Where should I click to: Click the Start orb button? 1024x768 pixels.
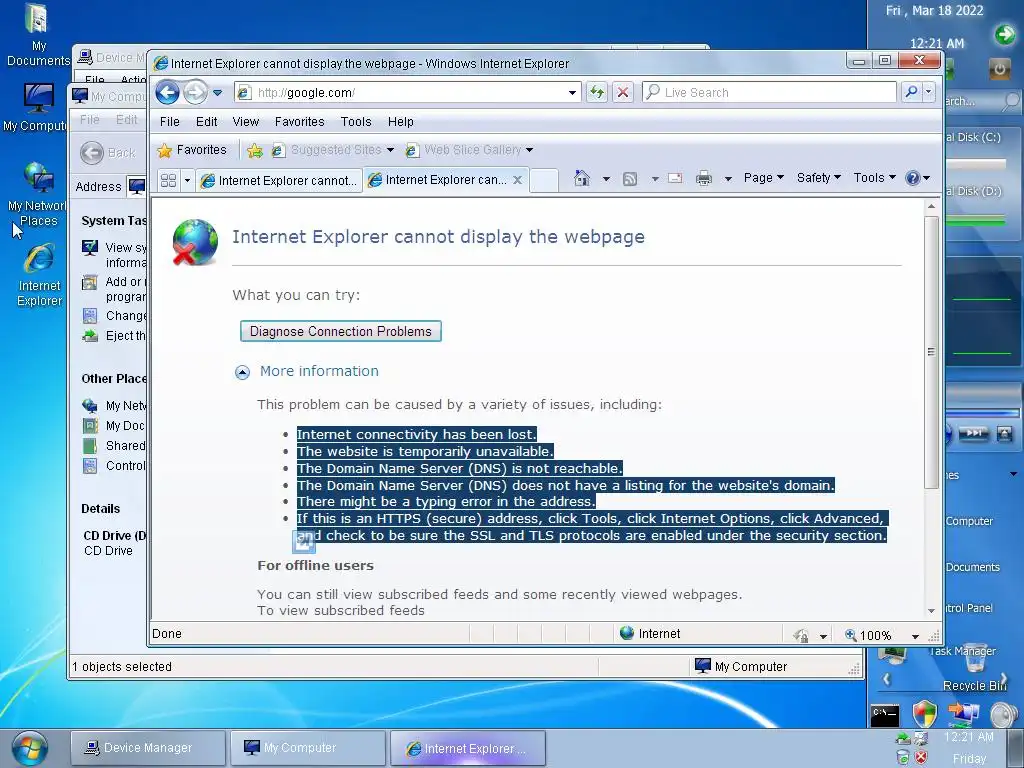click(x=30, y=748)
